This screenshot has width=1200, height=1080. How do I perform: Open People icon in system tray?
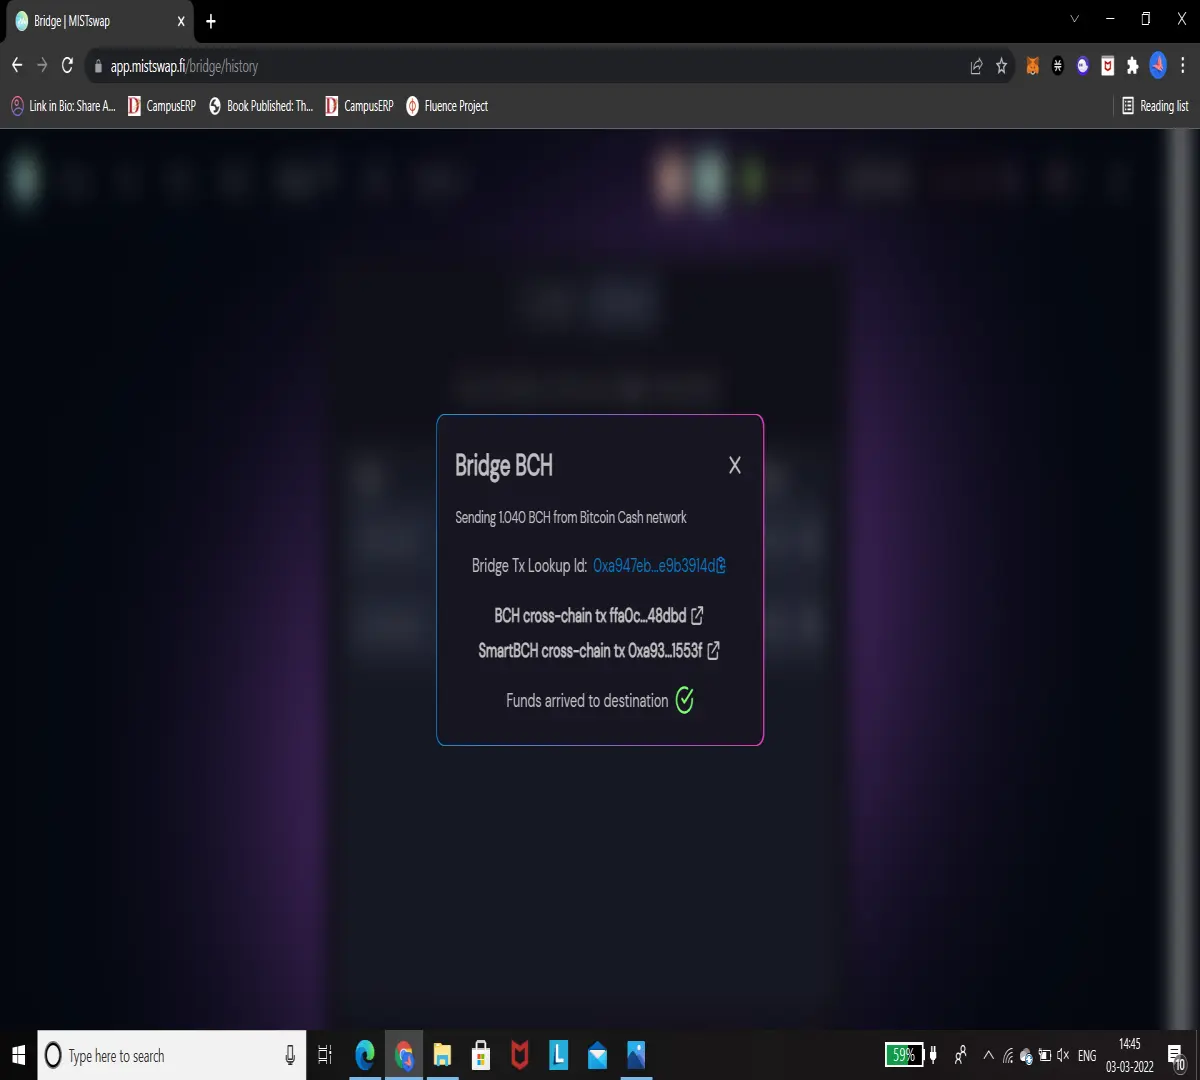[x=961, y=1055]
